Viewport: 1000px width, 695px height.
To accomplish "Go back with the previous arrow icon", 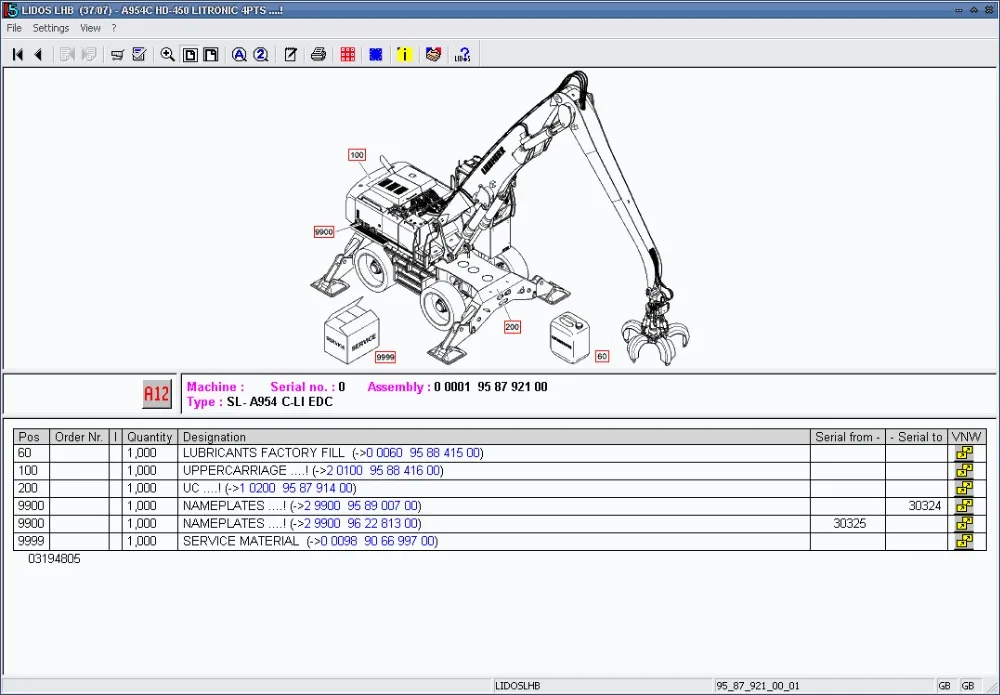I will 38,54.
